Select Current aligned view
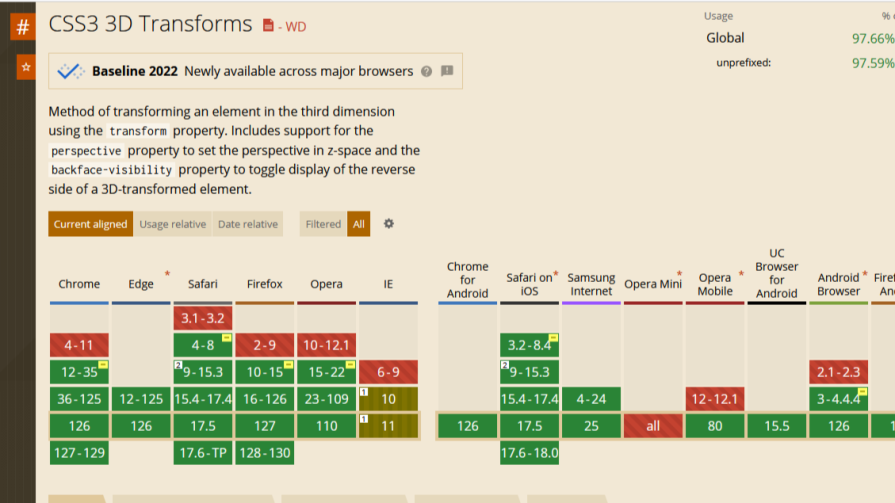Image resolution: width=895 pixels, height=503 pixels. pos(90,224)
